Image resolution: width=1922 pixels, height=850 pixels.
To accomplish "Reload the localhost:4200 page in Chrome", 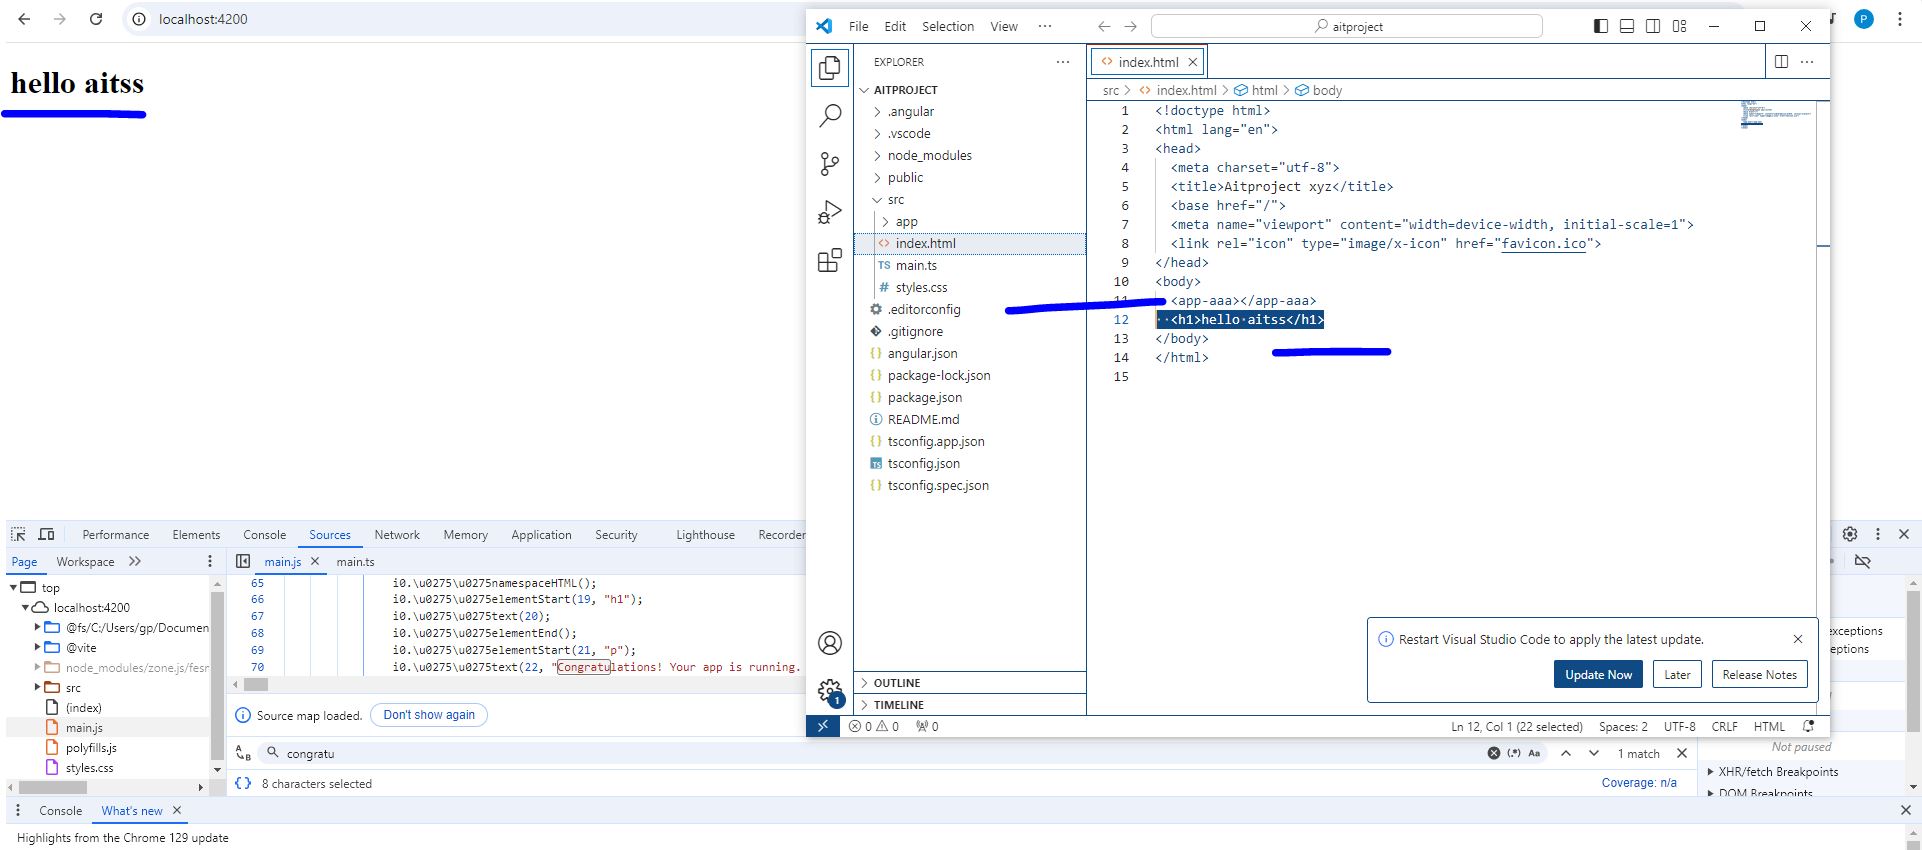I will click(96, 19).
